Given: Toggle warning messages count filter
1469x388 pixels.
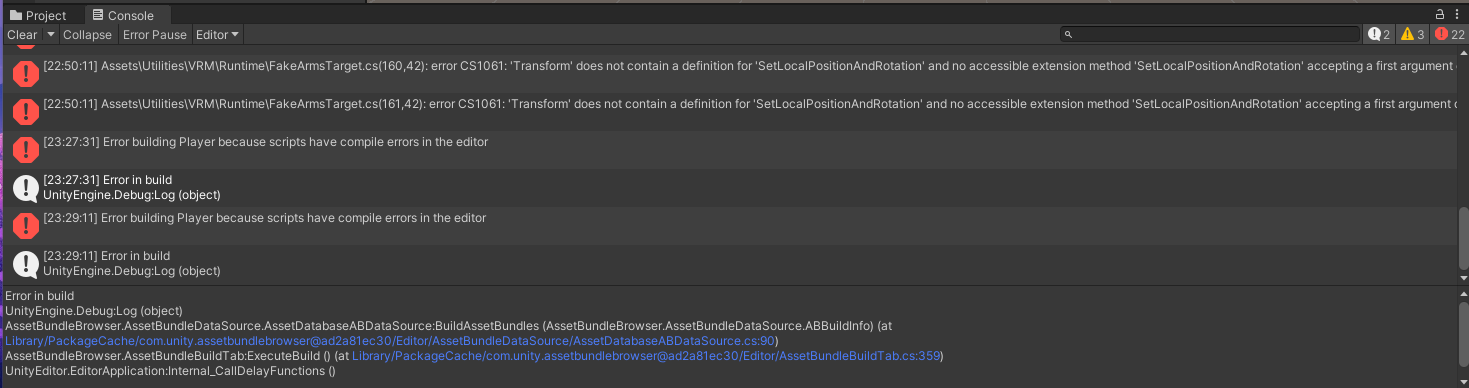Looking at the screenshot, I should point(1412,34).
